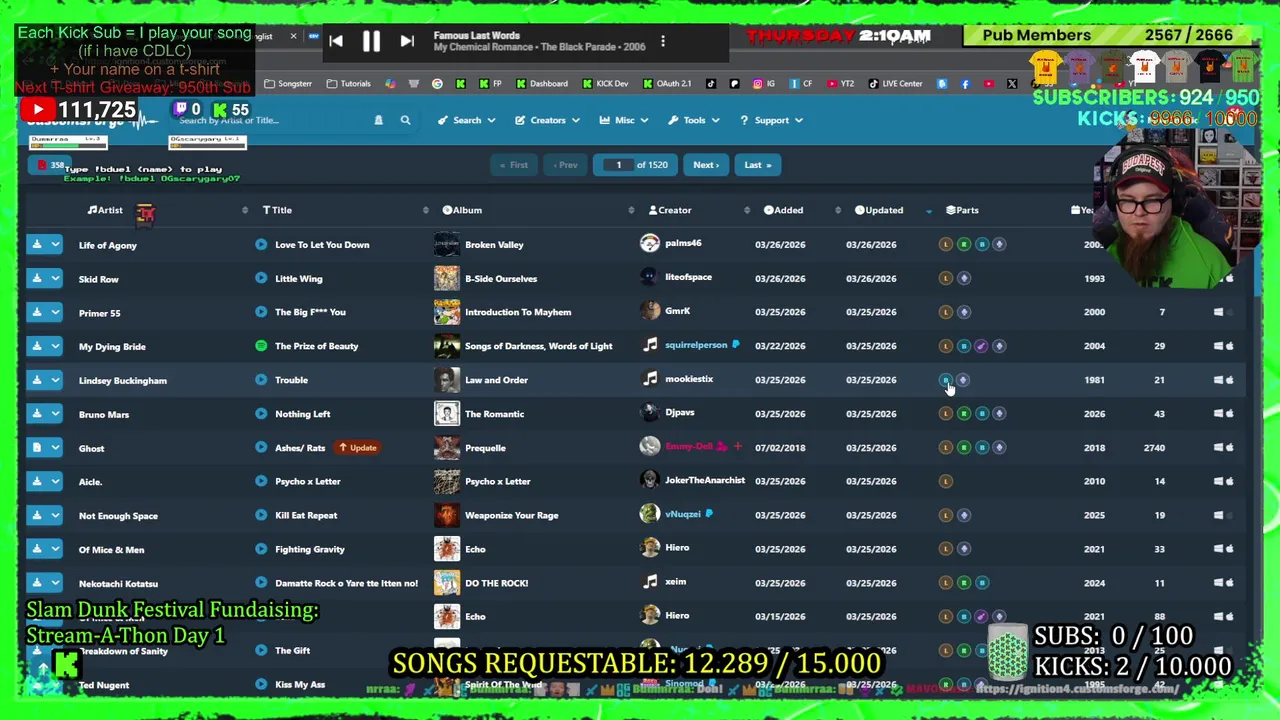Expand download options for Skid Row
Viewport: 1280px width, 720px height.
[55, 279]
